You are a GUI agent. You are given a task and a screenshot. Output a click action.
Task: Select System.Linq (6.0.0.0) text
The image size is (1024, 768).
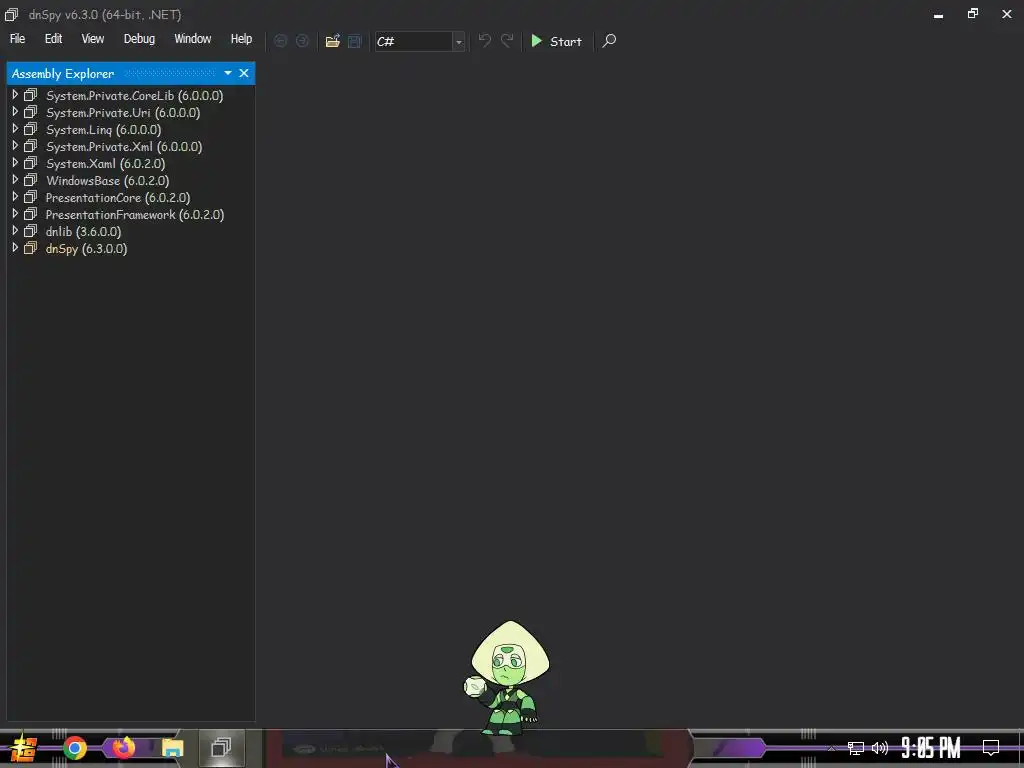pos(103,129)
